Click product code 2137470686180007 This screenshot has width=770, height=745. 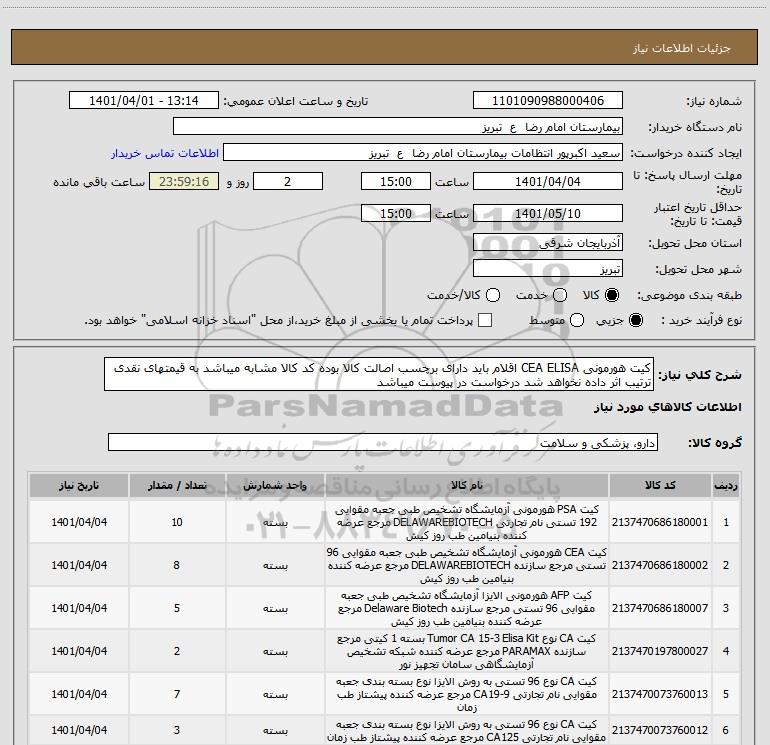pos(660,608)
